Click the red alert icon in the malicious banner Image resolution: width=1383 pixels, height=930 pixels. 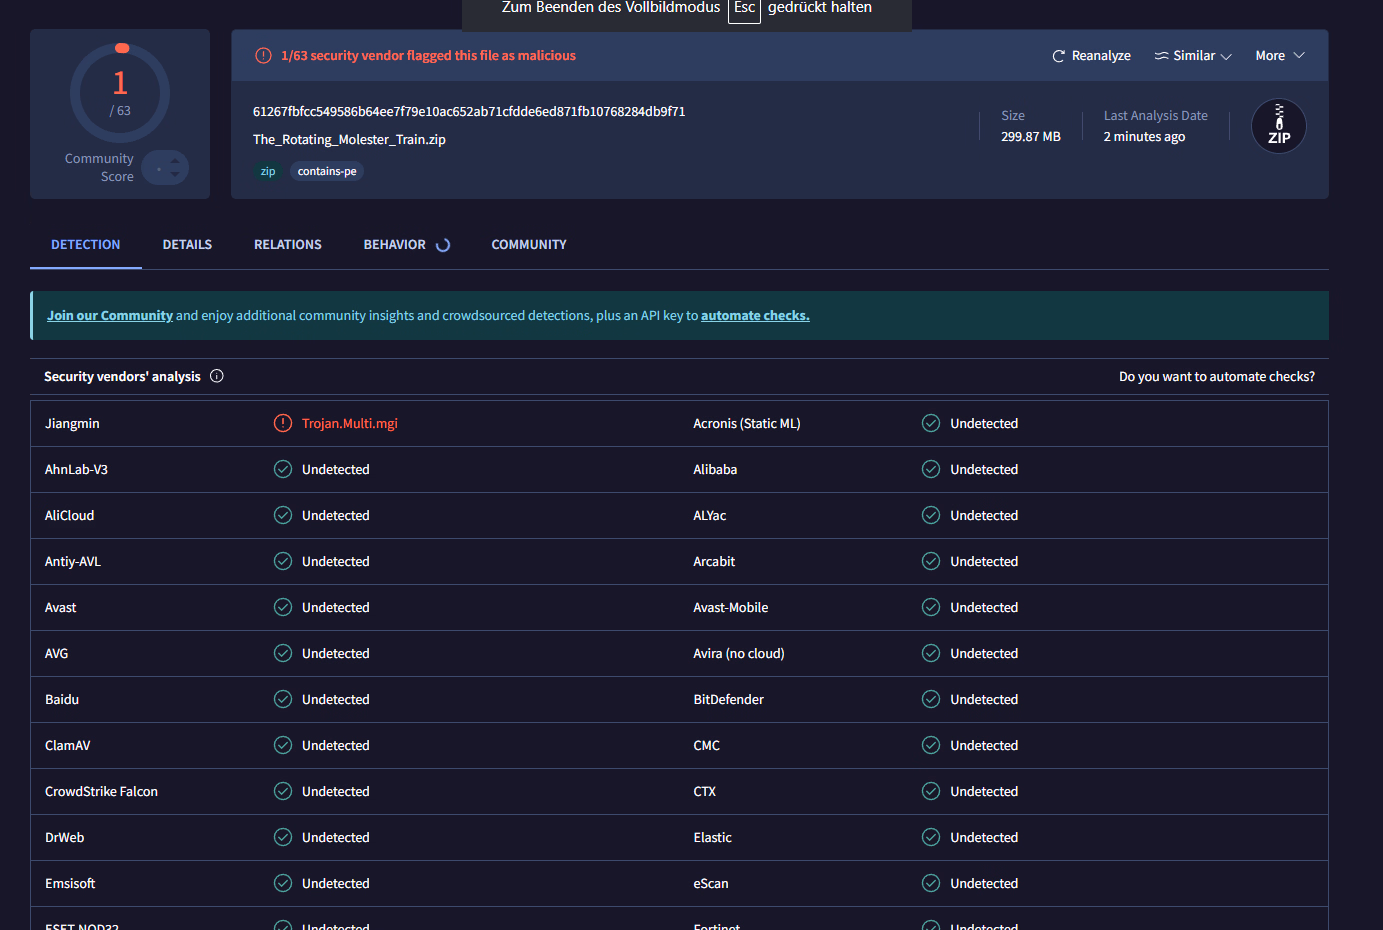pos(263,56)
